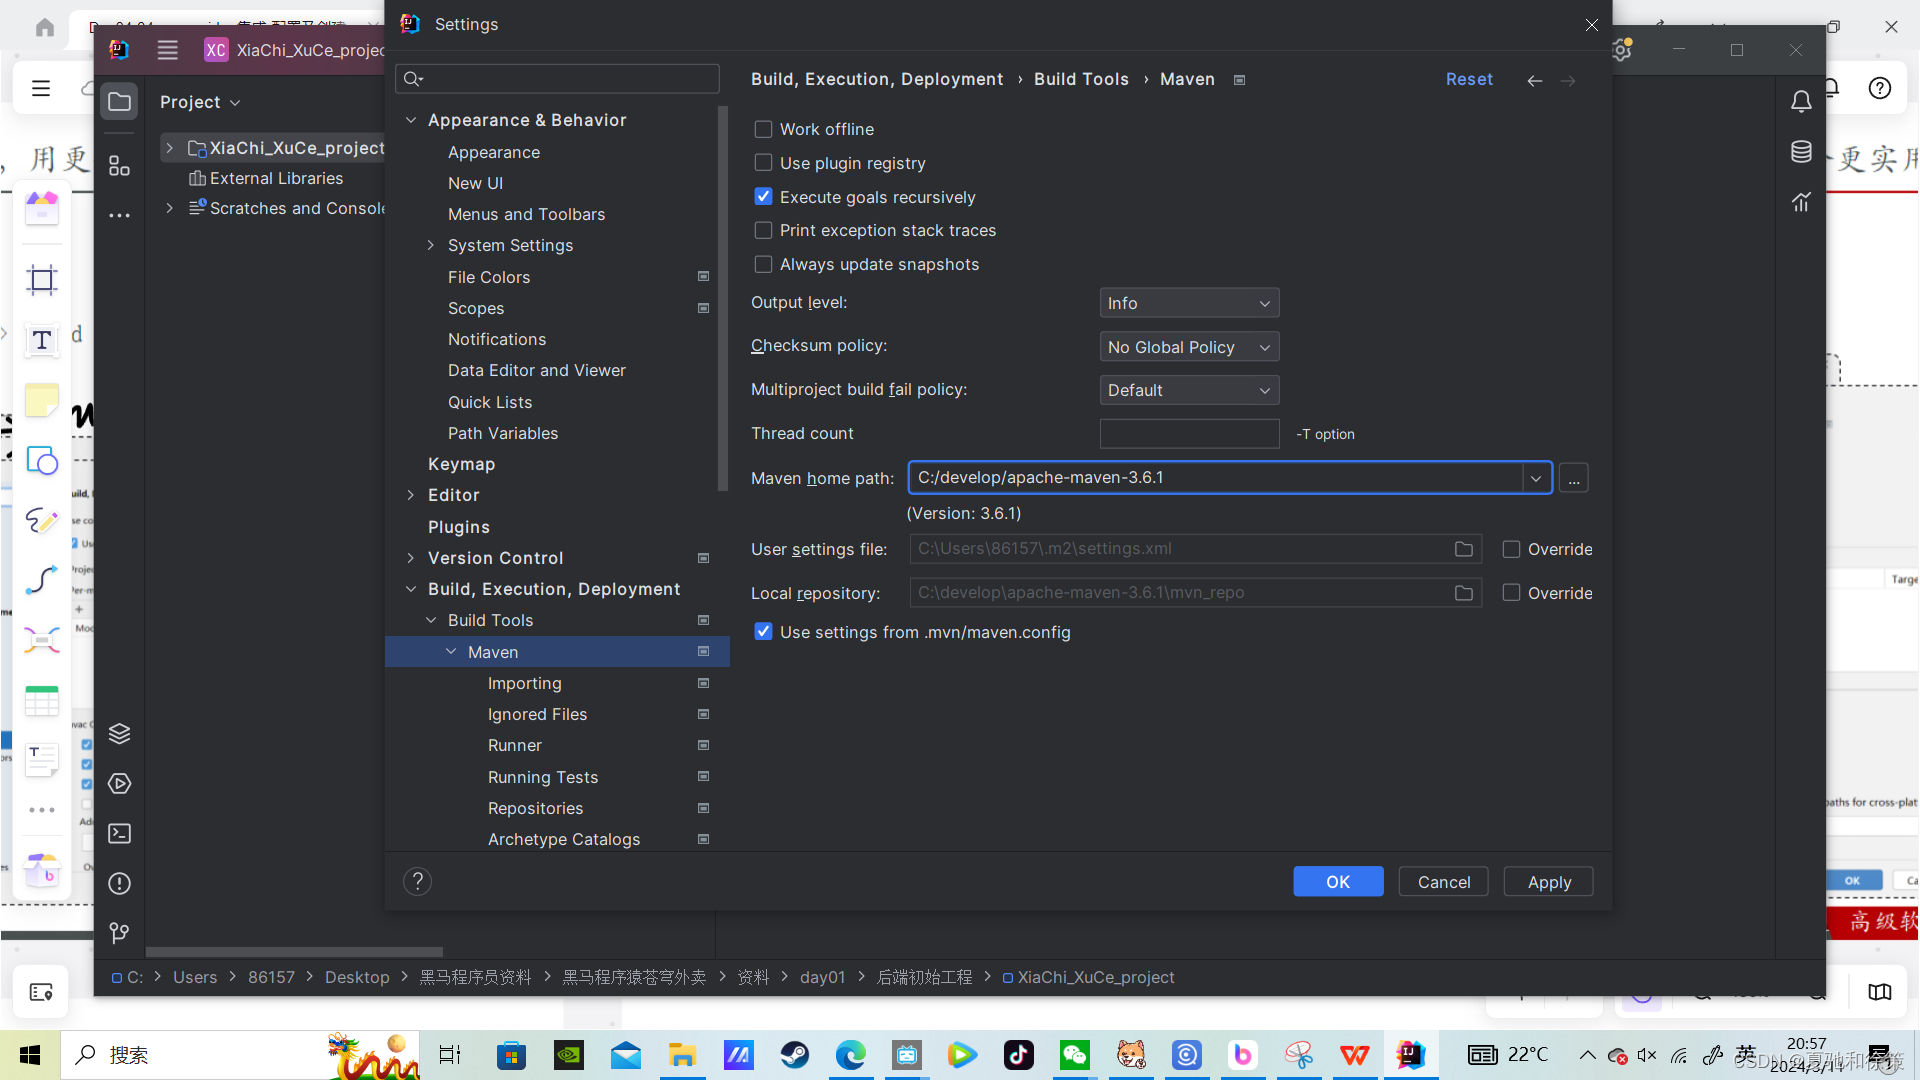
Task: Open Microsoft Edge from the taskbar
Action: (x=851, y=1055)
